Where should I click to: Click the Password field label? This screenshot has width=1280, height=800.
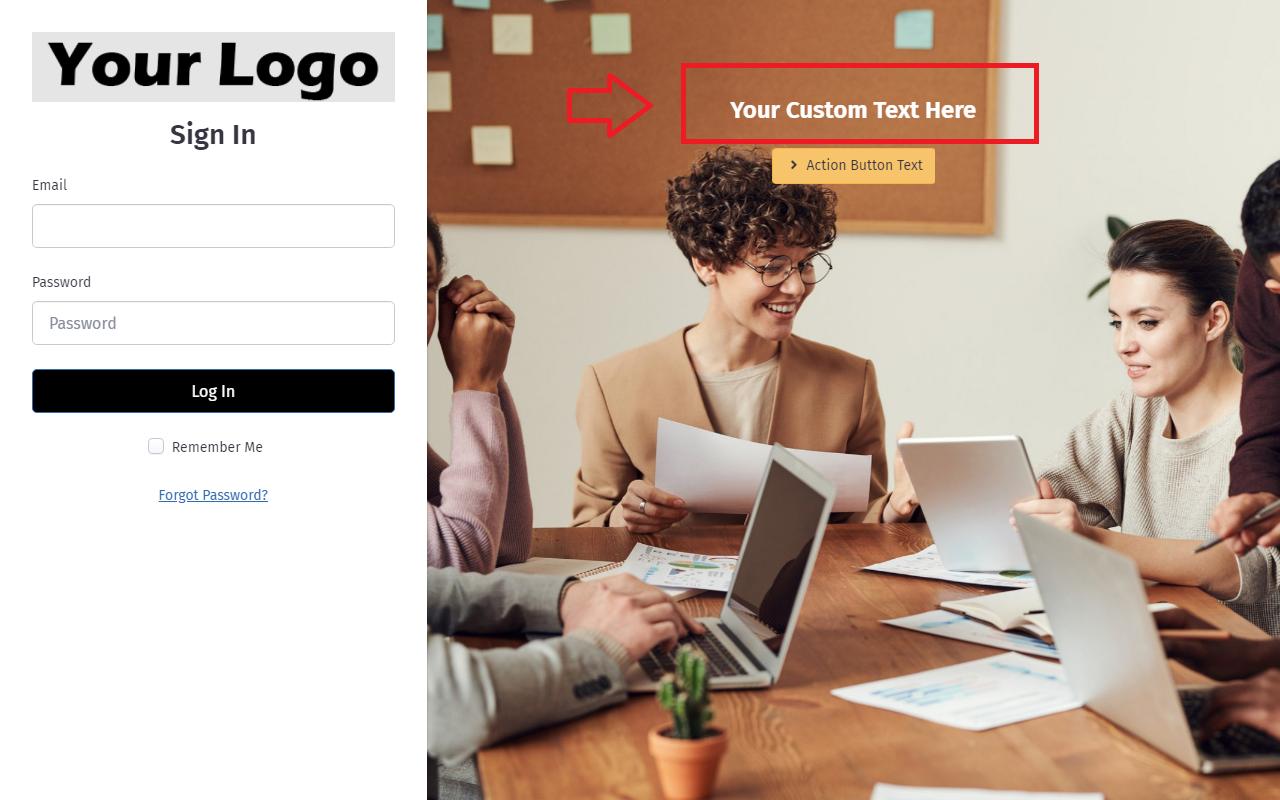pyautogui.click(x=61, y=282)
